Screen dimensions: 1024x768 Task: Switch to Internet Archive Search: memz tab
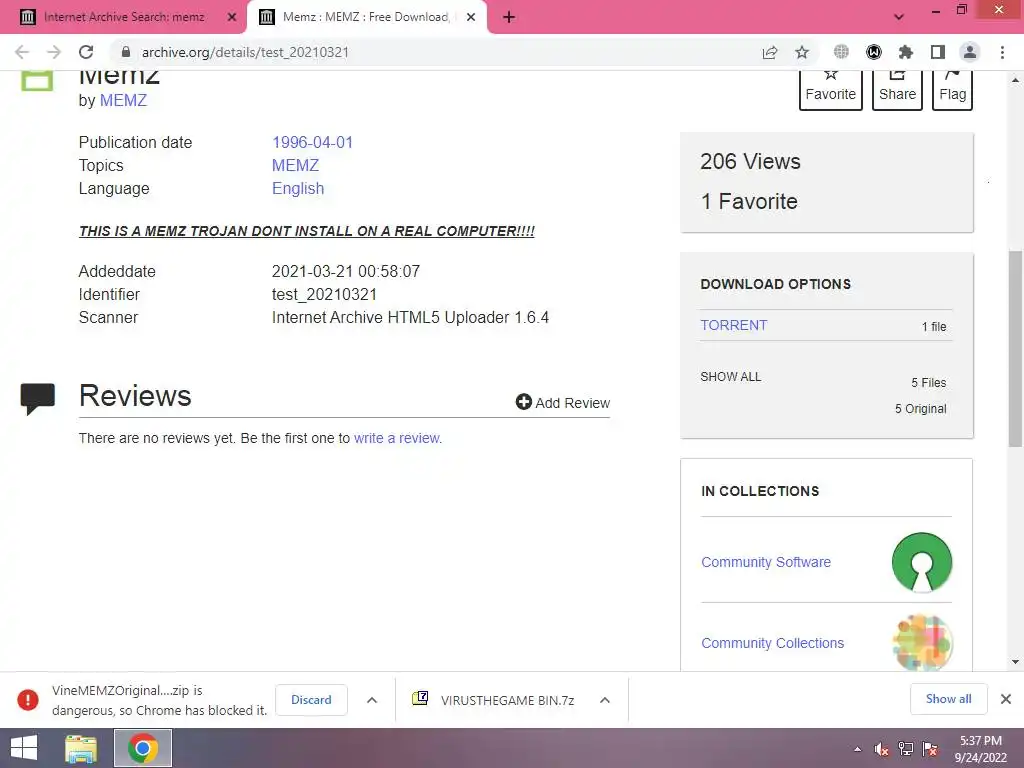[x=123, y=17]
